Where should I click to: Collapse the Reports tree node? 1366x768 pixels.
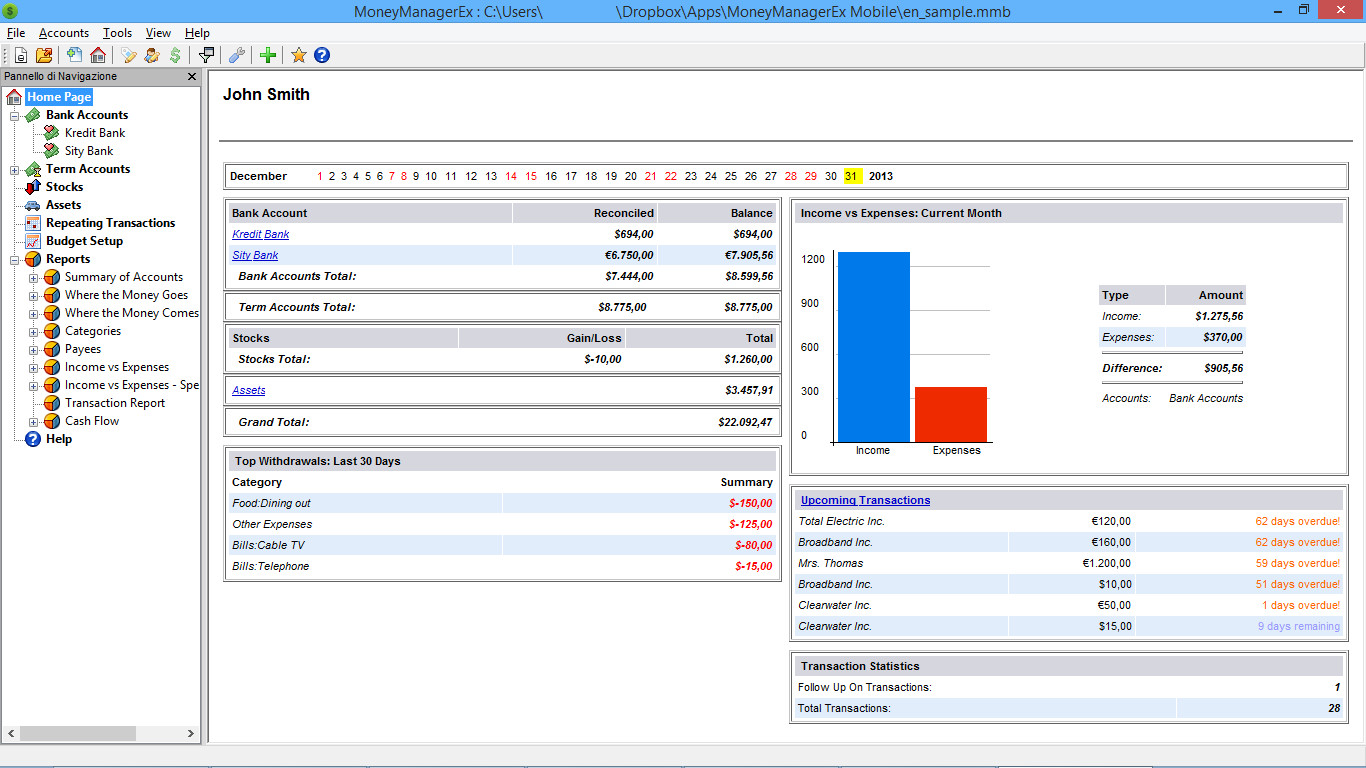click(15, 260)
